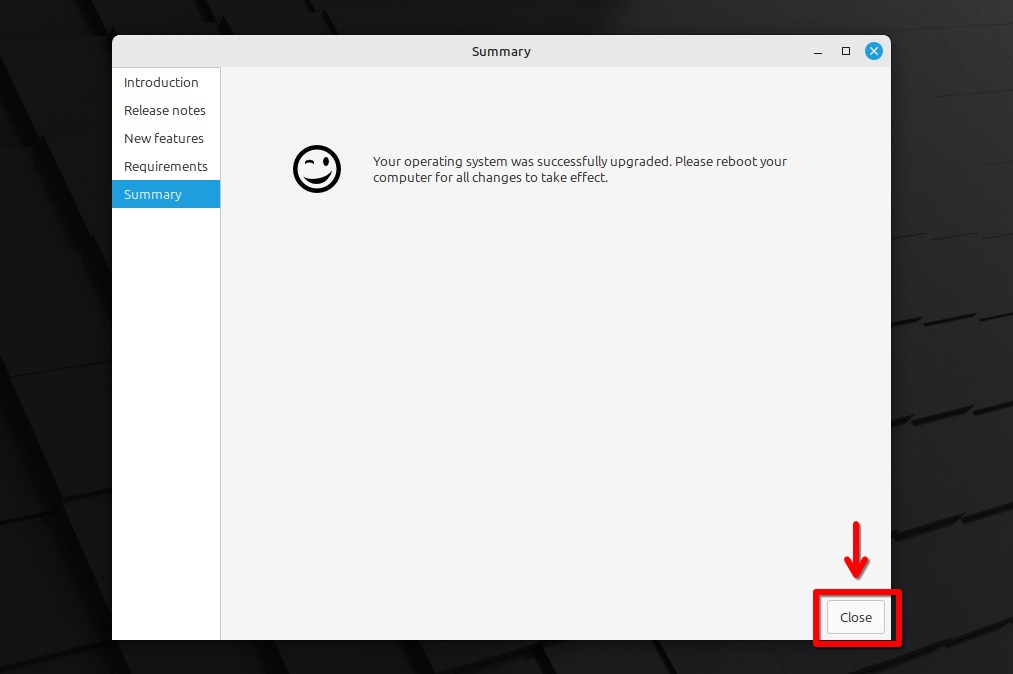Click the empty title bar left of Summary
The width and height of the screenshot is (1013, 674).
click(x=291, y=51)
